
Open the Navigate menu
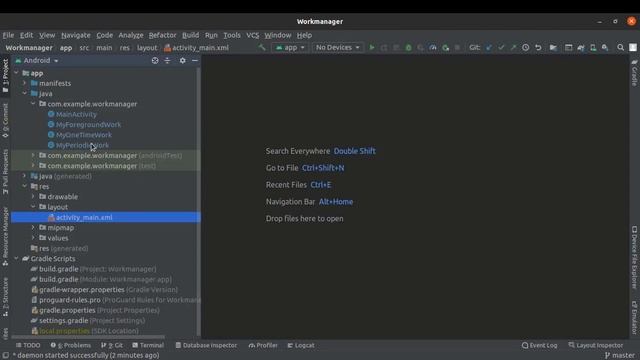pyautogui.click(x=76, y=35)
